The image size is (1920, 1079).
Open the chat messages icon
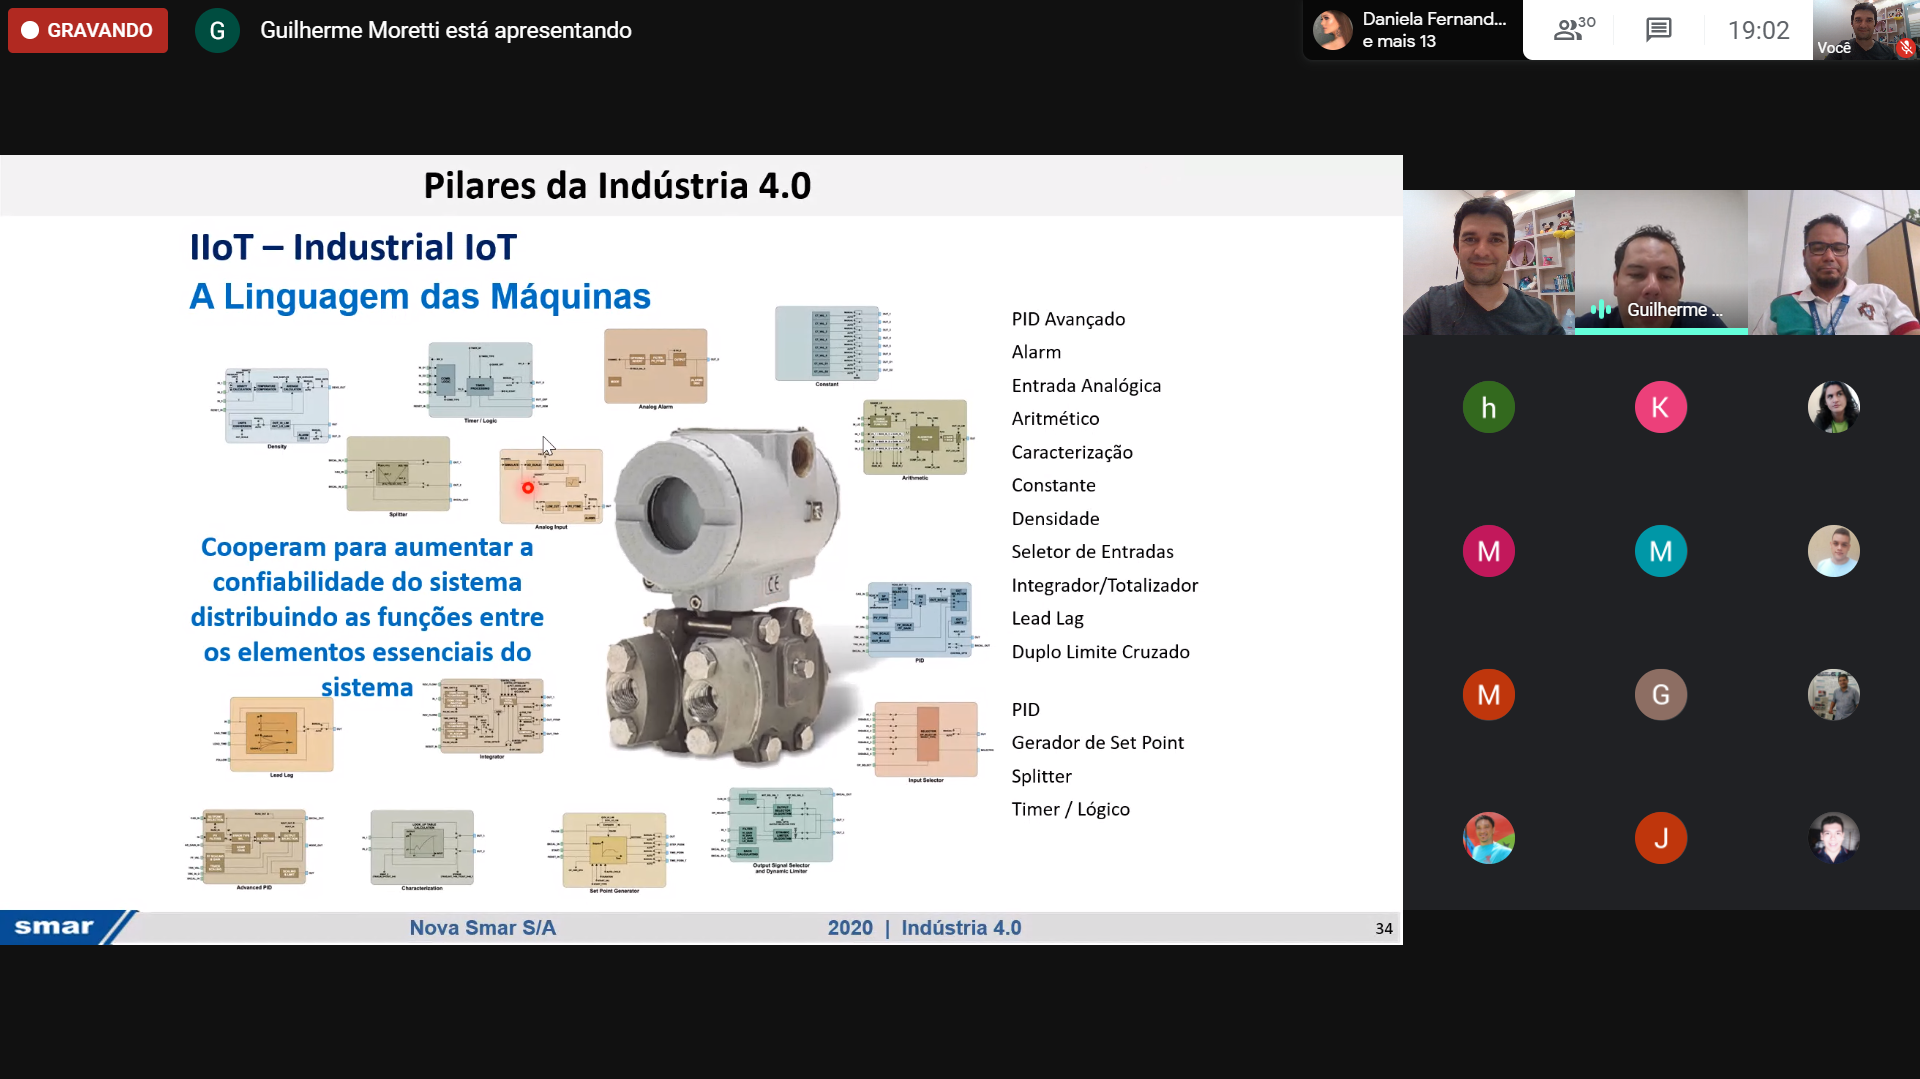1658,30
